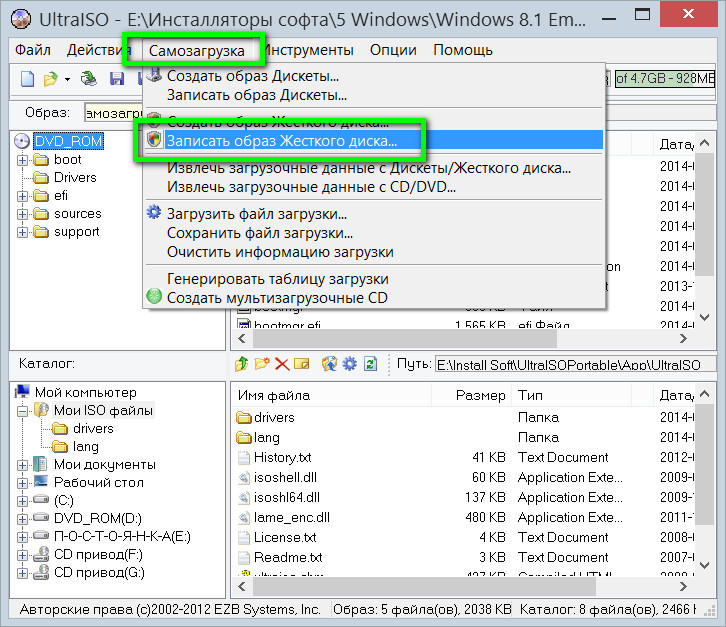Select Записать образ Жесткого диска menu entry
The height and width of the screenshot is (627, 726).
click(374, 140)
